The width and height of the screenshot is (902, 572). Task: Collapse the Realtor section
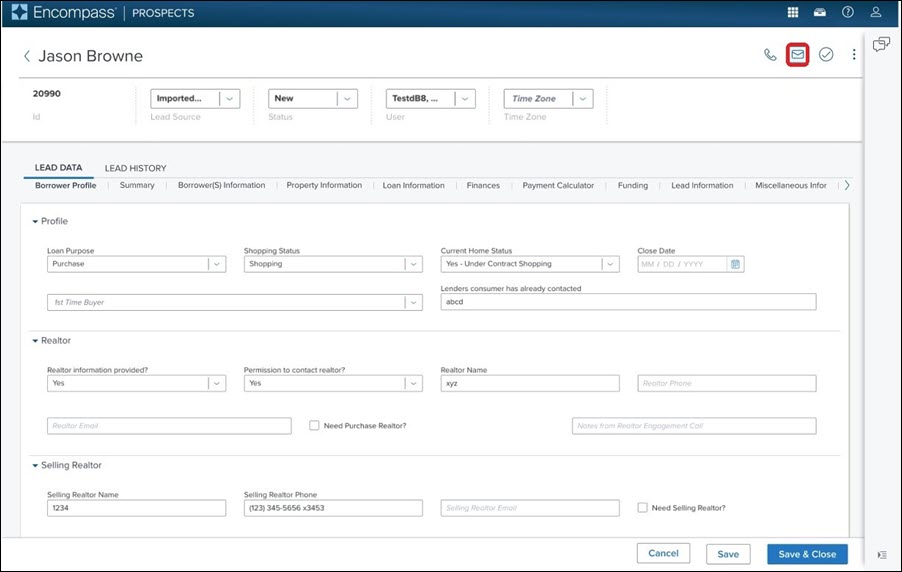(x=35, y=341)
